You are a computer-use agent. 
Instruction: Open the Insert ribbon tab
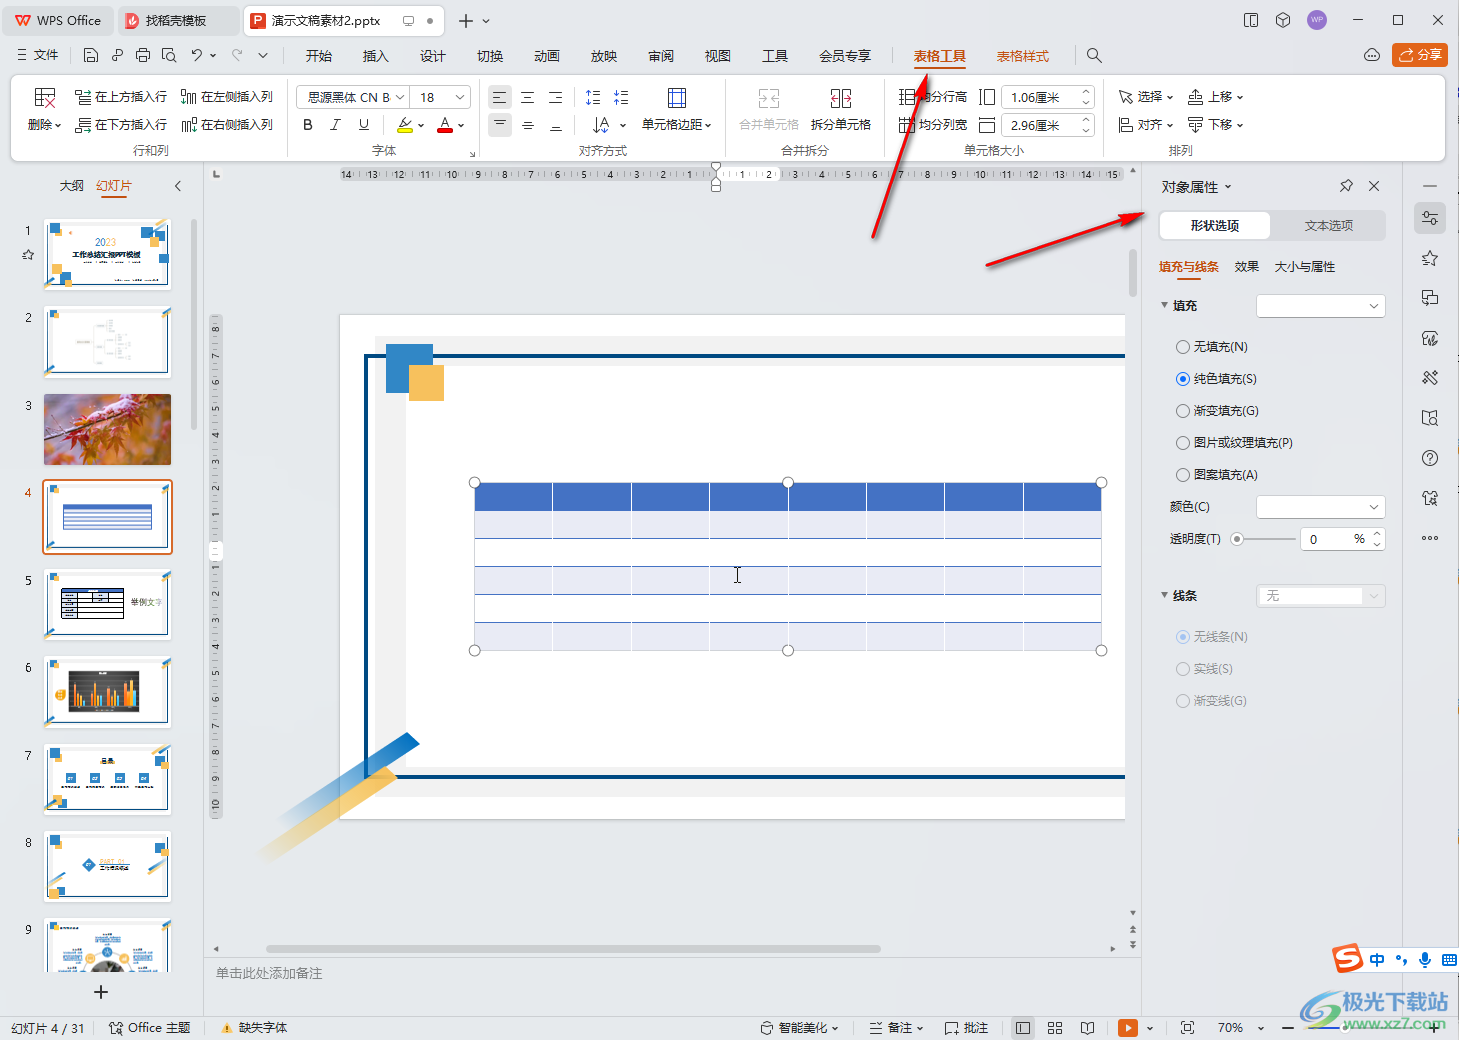click(x=375, y=56)
